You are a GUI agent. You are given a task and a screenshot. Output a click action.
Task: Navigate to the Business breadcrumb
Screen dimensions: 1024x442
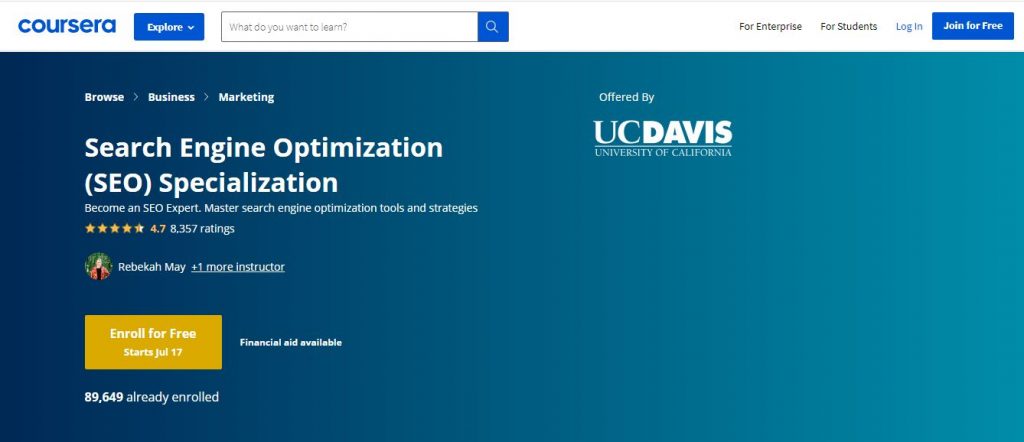point(171,97)
